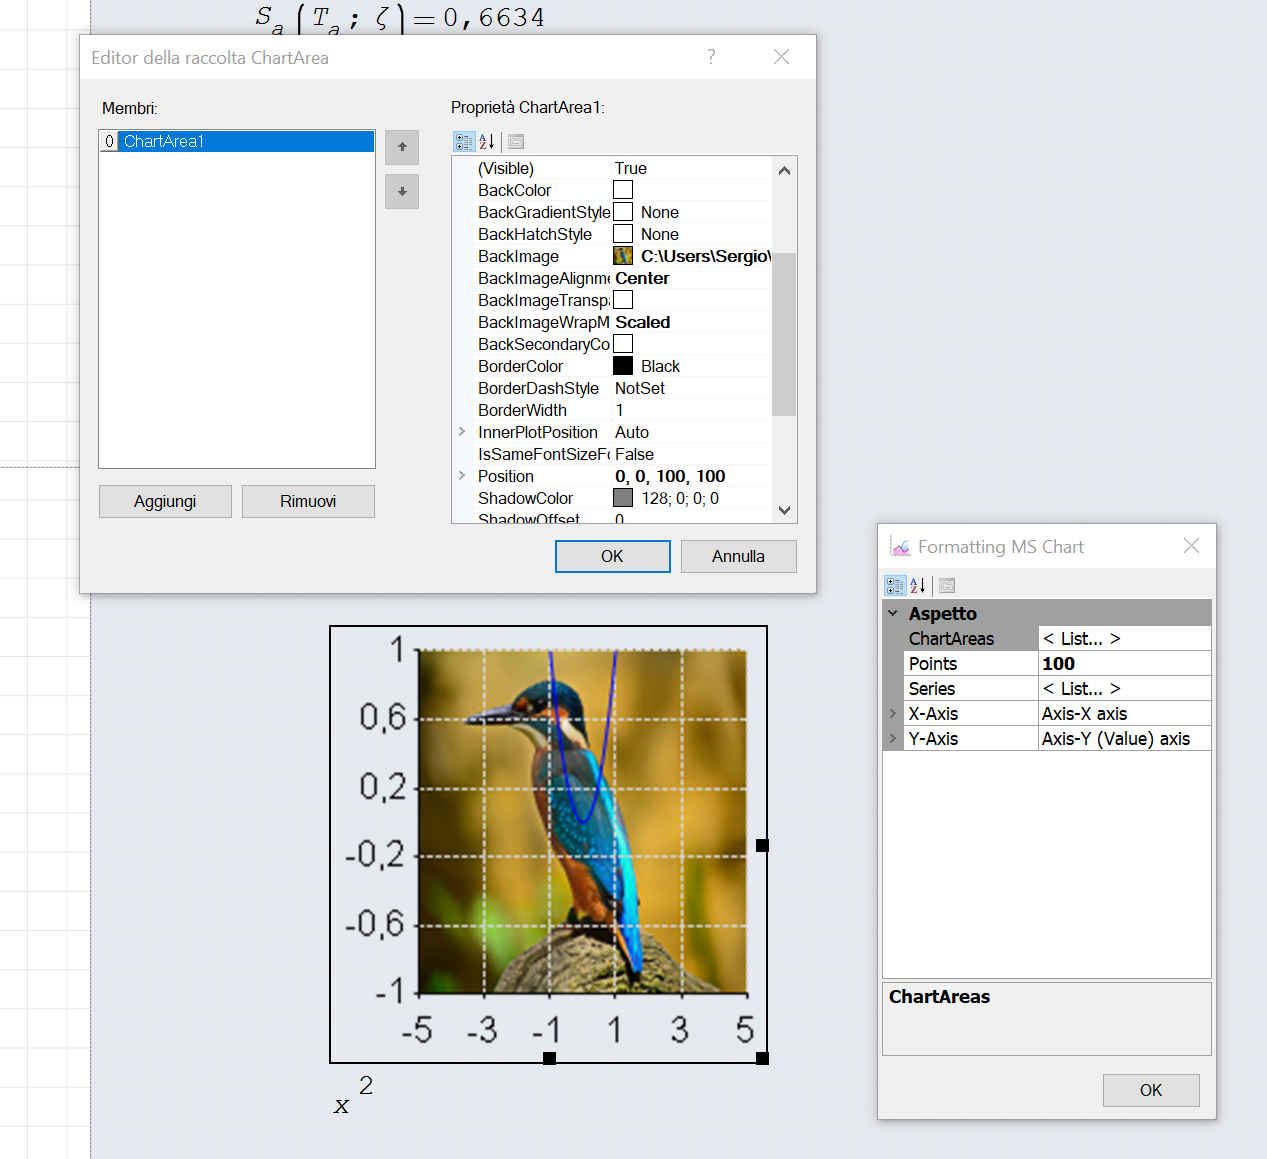1267x1159 pixels.
Task: Click the help question mark in editor title bar
Action: point(711,57)
